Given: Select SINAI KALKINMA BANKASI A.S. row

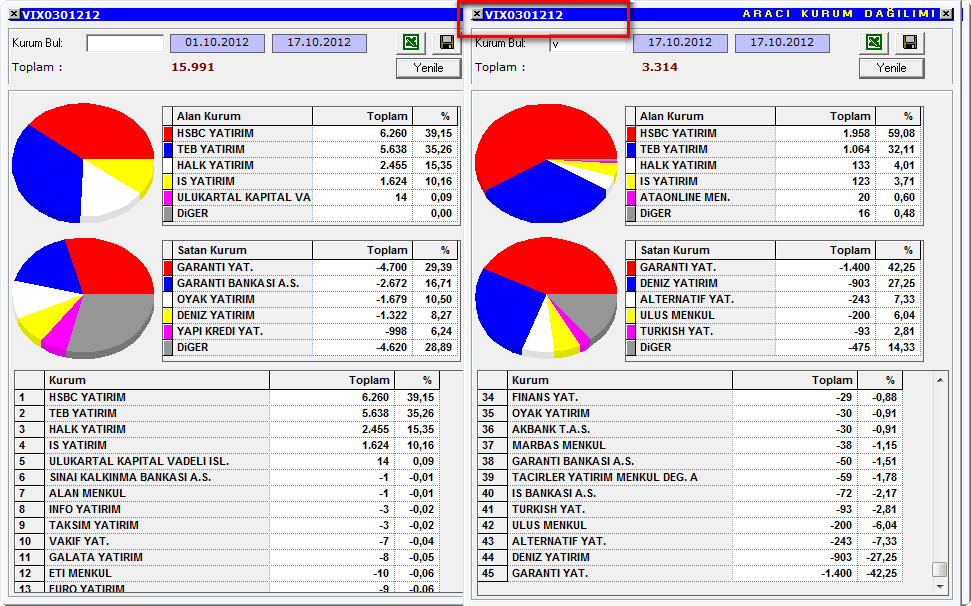Looking at the screenshot, I should (x=227, y=477).
